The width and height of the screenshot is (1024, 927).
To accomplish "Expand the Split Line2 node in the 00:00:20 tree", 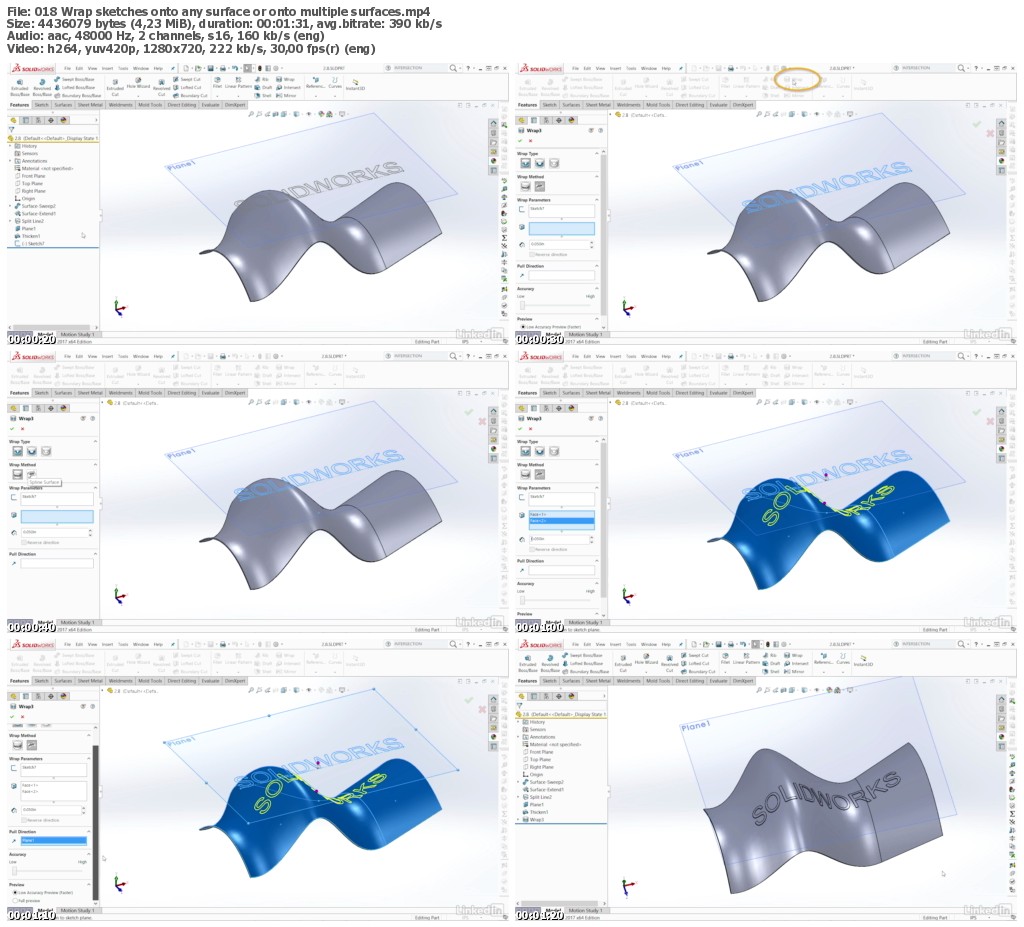I will (10, 221).
